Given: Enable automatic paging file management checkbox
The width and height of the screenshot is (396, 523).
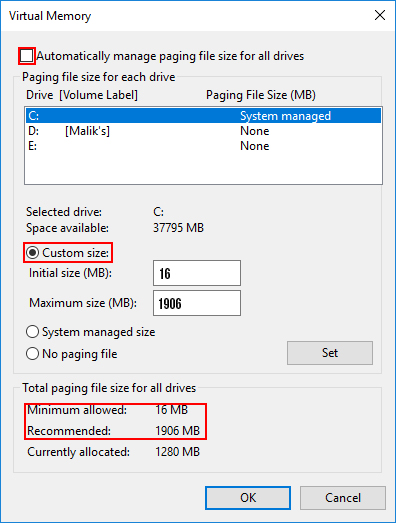Looking at the screenshot, I should pos(27,56).
